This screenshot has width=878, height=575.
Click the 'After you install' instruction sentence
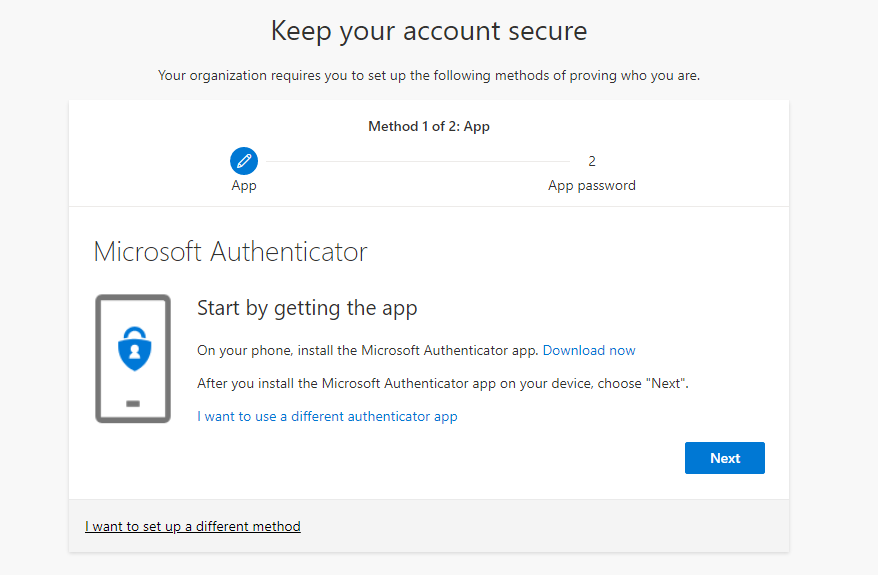(442, 384)
